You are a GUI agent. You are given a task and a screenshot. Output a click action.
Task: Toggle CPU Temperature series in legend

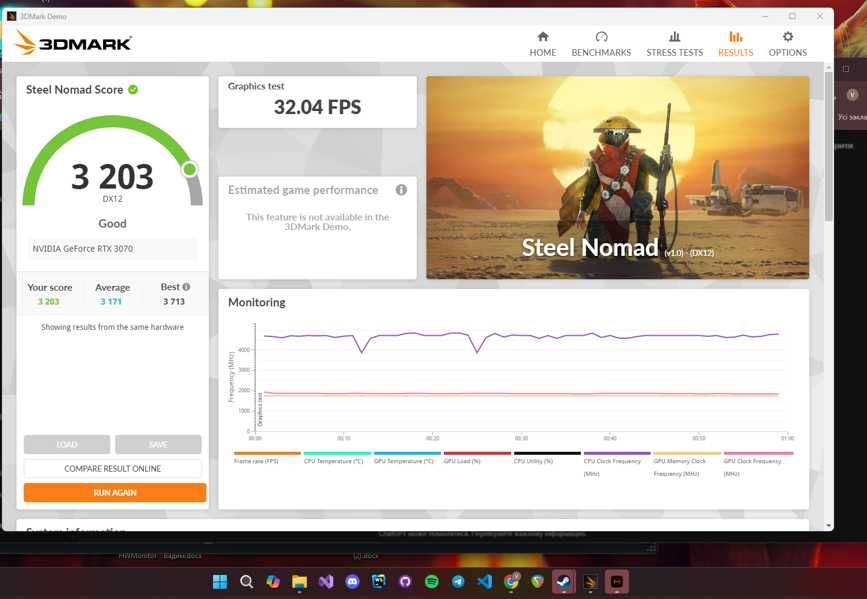point(337,457)
